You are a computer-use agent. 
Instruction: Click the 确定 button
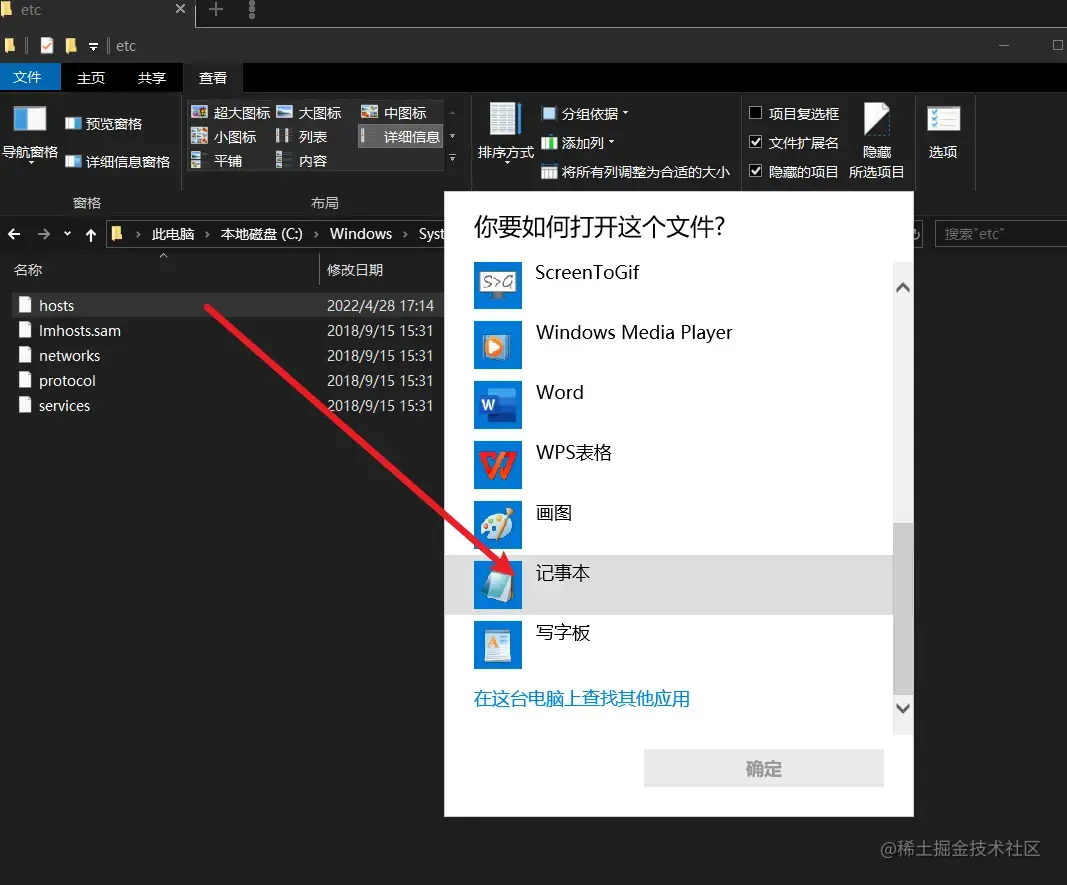[x=764, y=768]
